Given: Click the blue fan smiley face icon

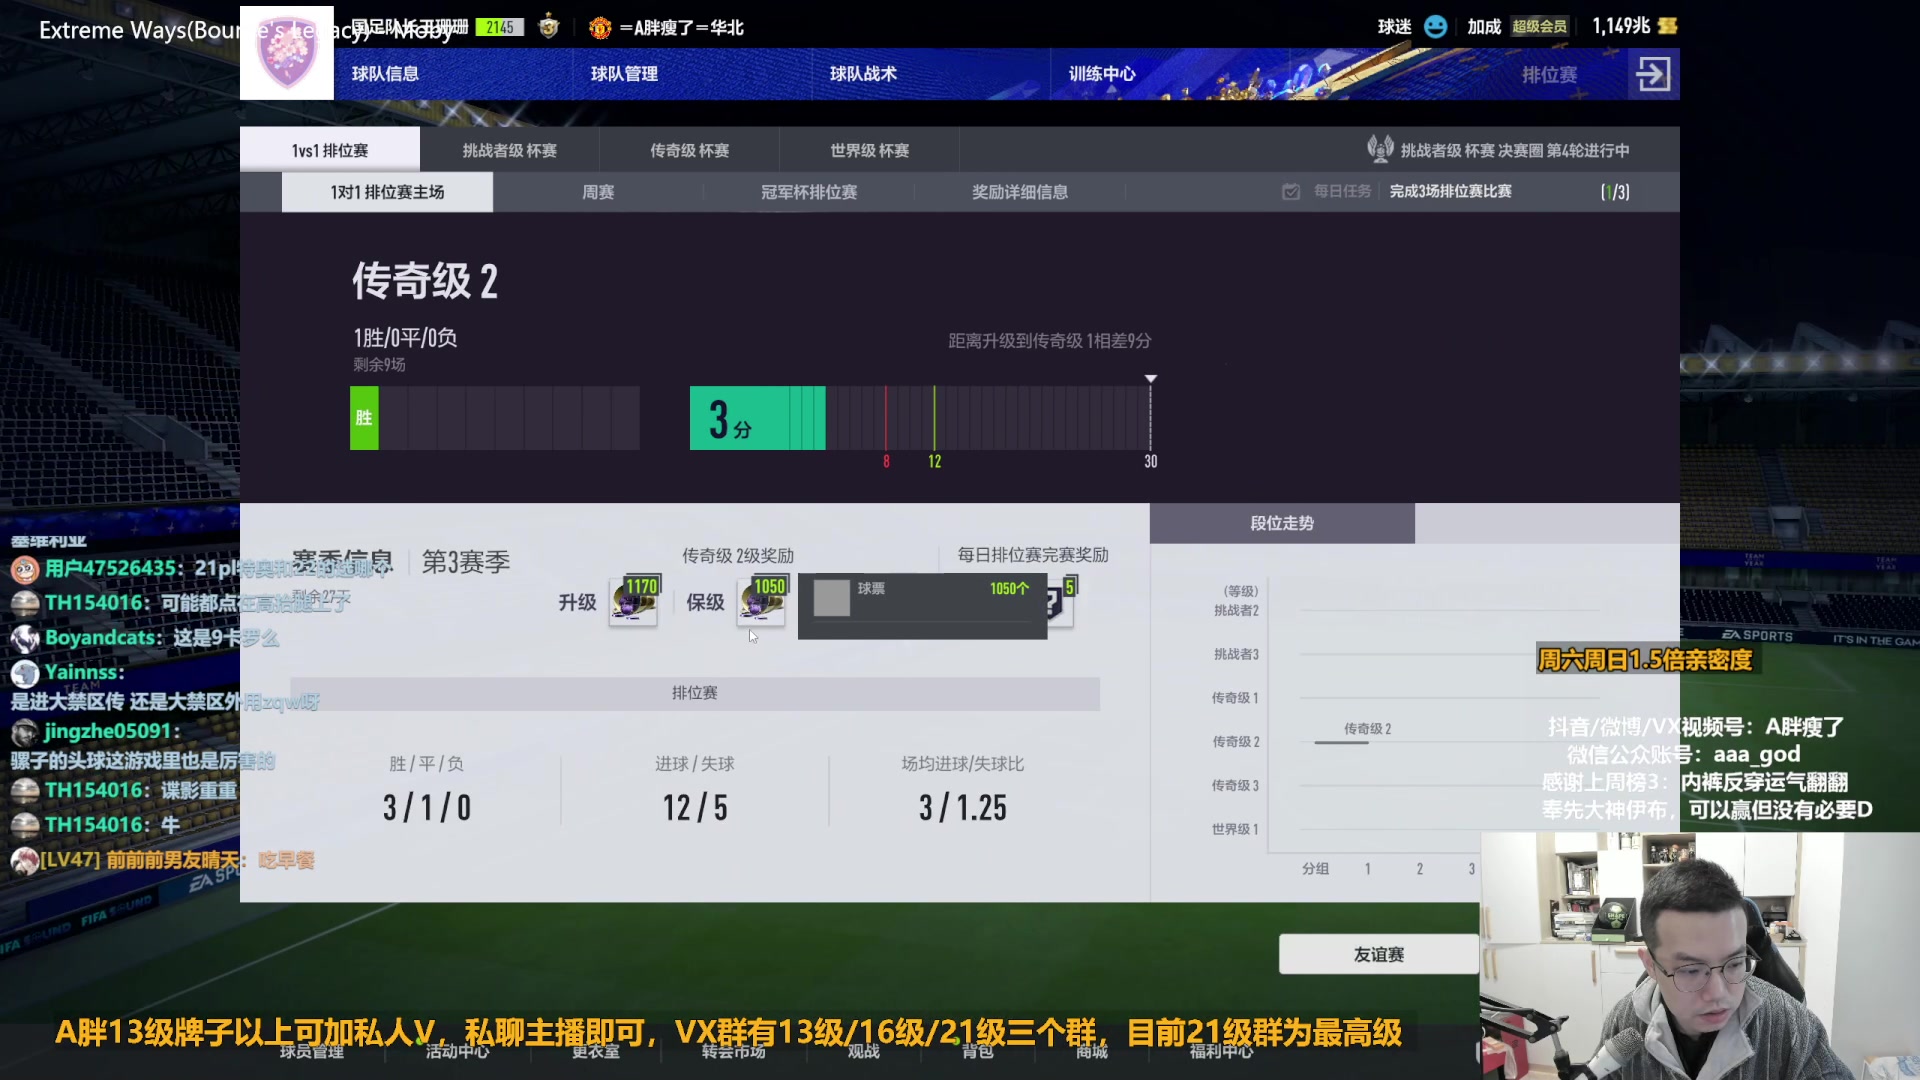Looking at the screenshot, I should click(1435, 27).
